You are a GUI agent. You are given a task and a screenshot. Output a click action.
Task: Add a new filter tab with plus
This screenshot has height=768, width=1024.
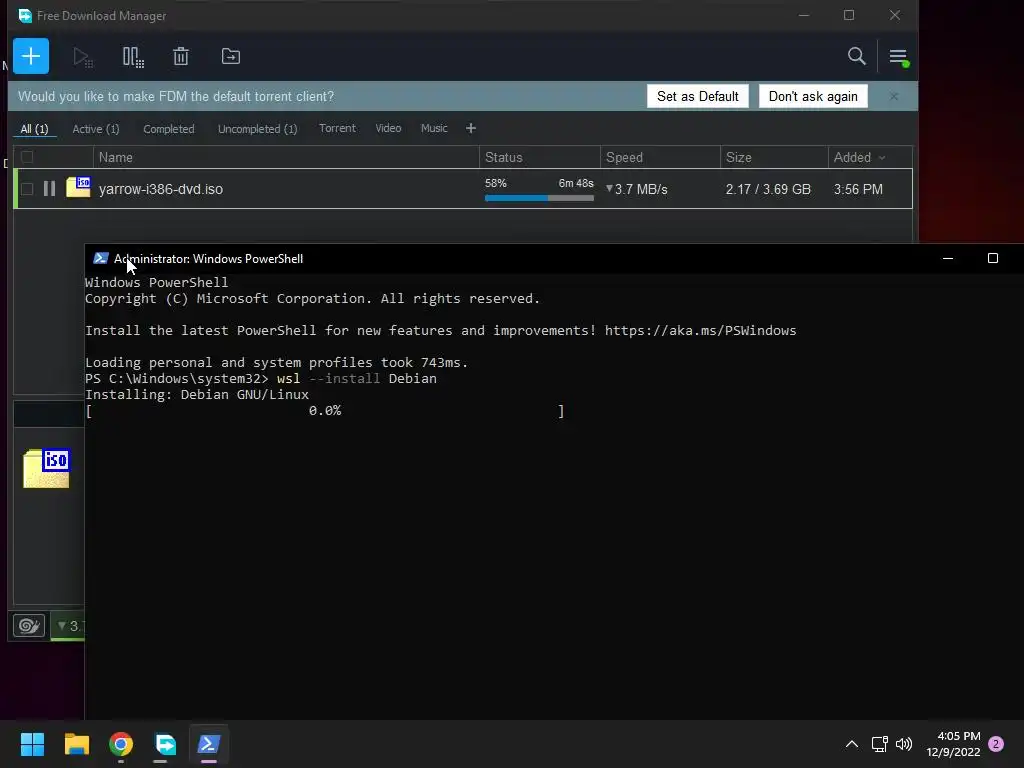pyautogui.click(x=471, y=129)
